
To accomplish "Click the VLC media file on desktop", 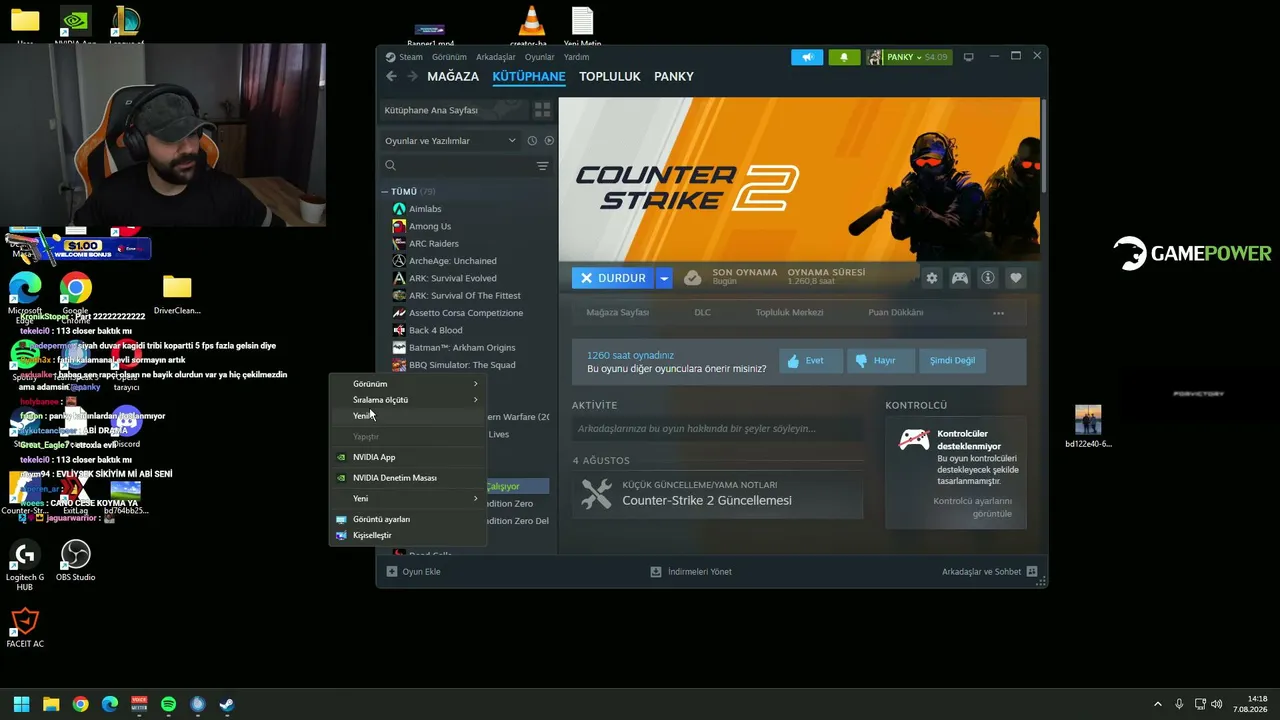I will (531, 25).
